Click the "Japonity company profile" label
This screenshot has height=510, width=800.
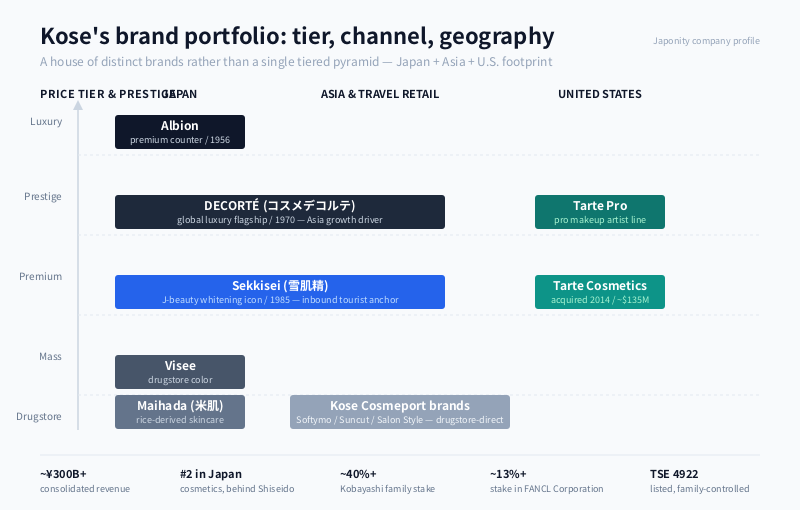coord(706,41)
